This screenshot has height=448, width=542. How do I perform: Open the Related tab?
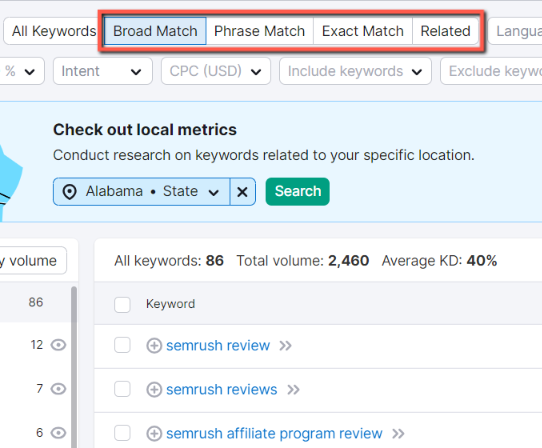(x=445, y=31)
